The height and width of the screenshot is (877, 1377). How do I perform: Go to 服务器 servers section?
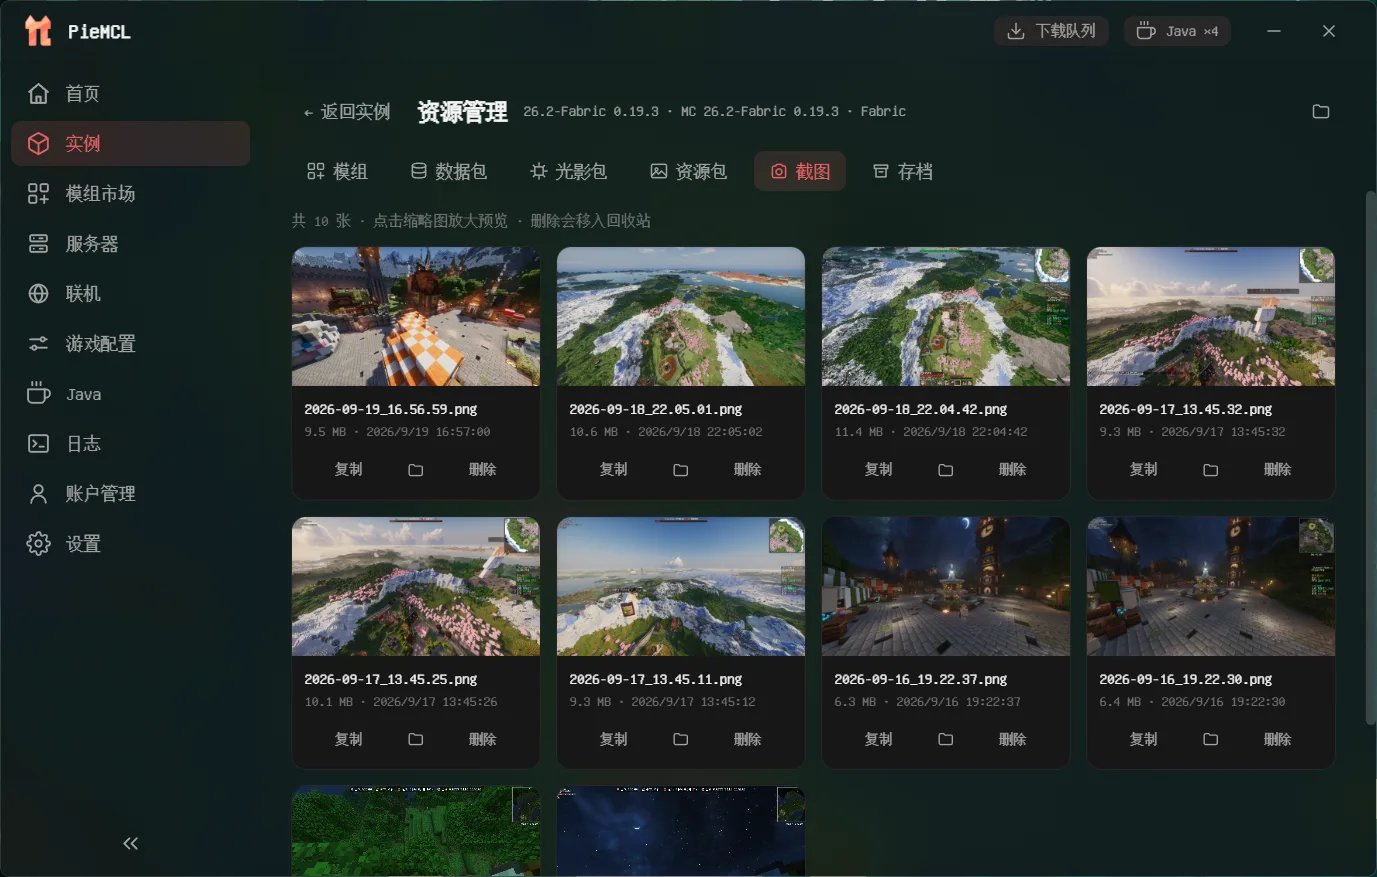[x=130, y=244]
